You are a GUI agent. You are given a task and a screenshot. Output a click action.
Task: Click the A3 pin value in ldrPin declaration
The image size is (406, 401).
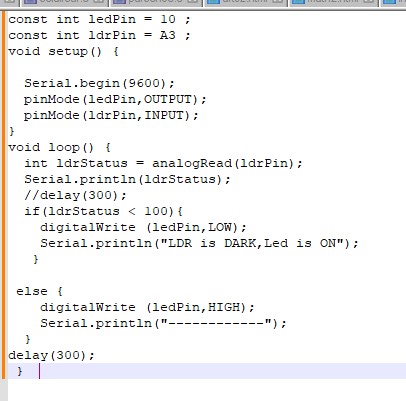point(168,35)
